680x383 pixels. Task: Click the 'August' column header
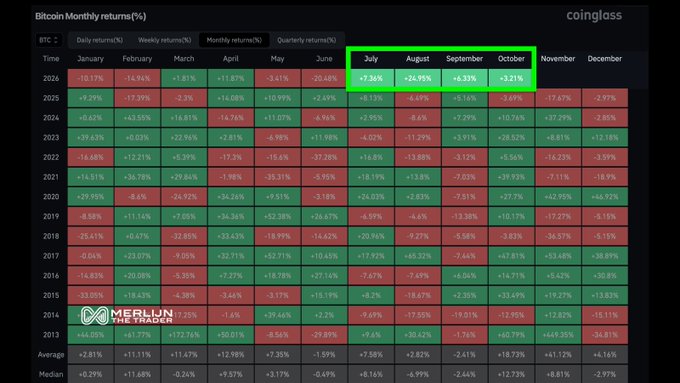coord(418,59)
